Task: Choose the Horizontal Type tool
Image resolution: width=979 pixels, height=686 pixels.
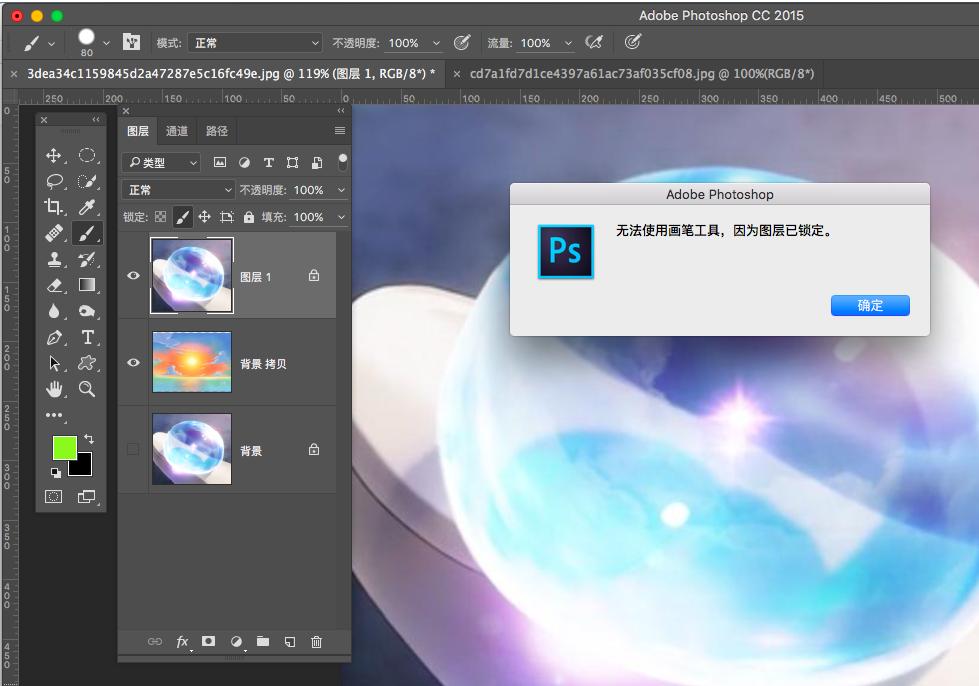Action: (87, 337)
